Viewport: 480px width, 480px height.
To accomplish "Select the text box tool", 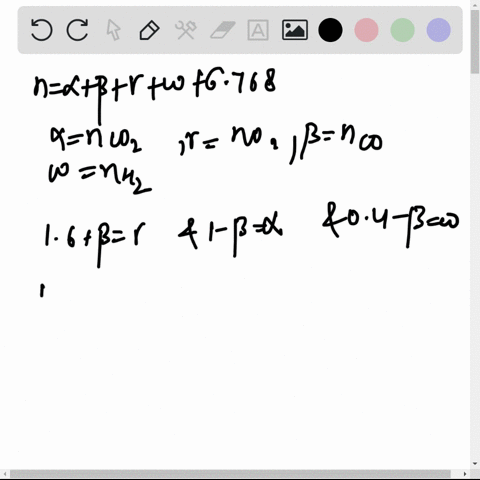I will 258,30.
